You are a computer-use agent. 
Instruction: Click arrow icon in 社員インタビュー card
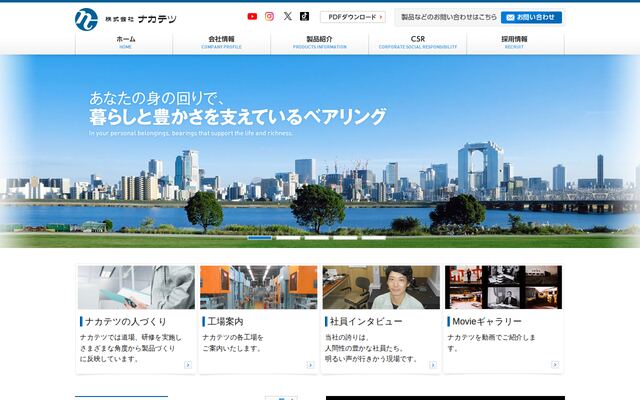[x=433, y=365]
